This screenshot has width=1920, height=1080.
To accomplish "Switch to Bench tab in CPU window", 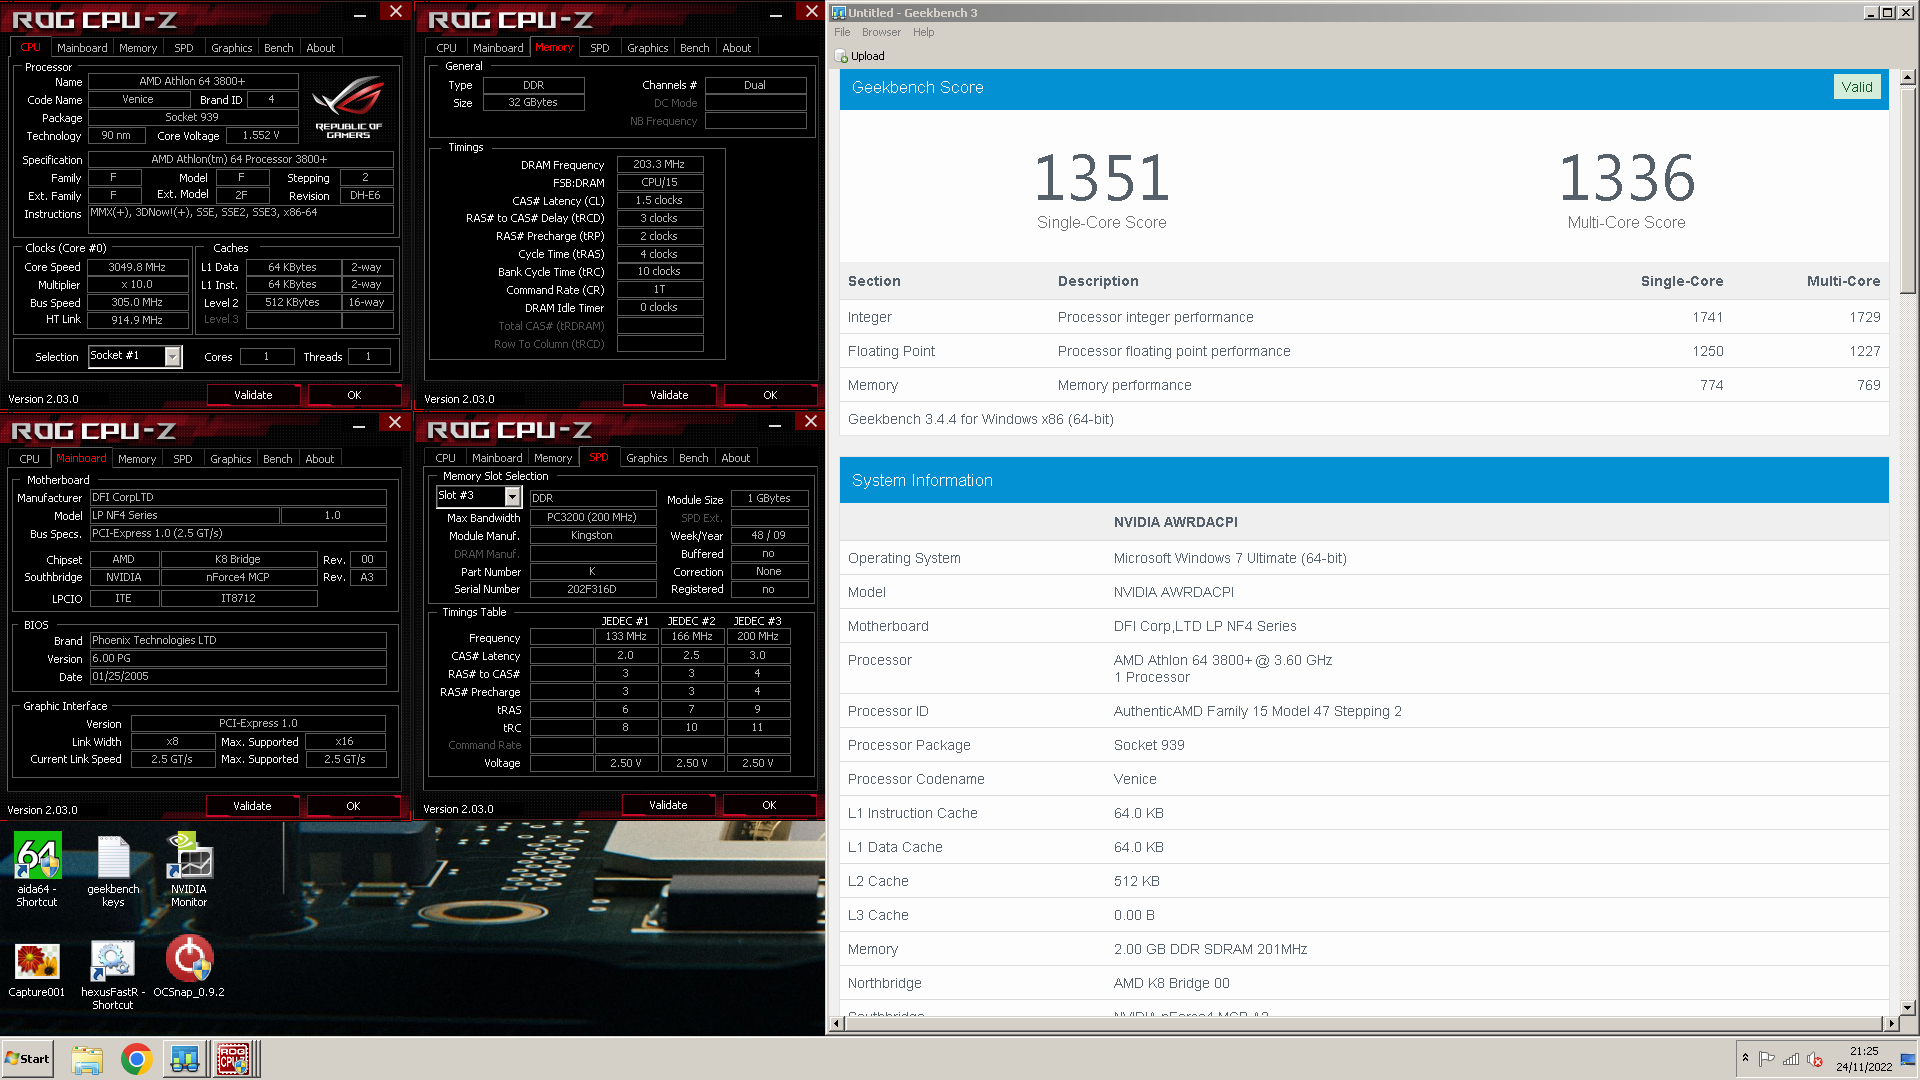I will pos(279,48).
